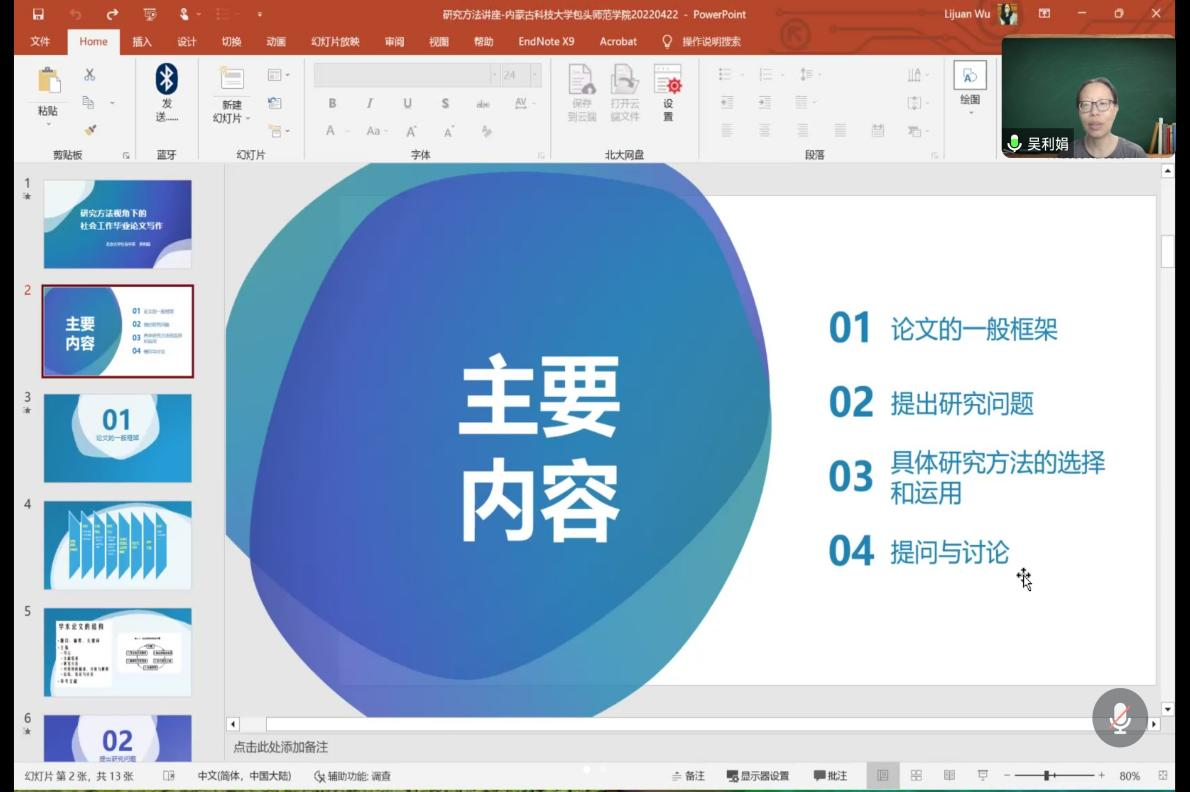Expand the 新建幻灯片 dropdown arrow
The height and width of the screenshot is (792, 1190).
point(248,119)
